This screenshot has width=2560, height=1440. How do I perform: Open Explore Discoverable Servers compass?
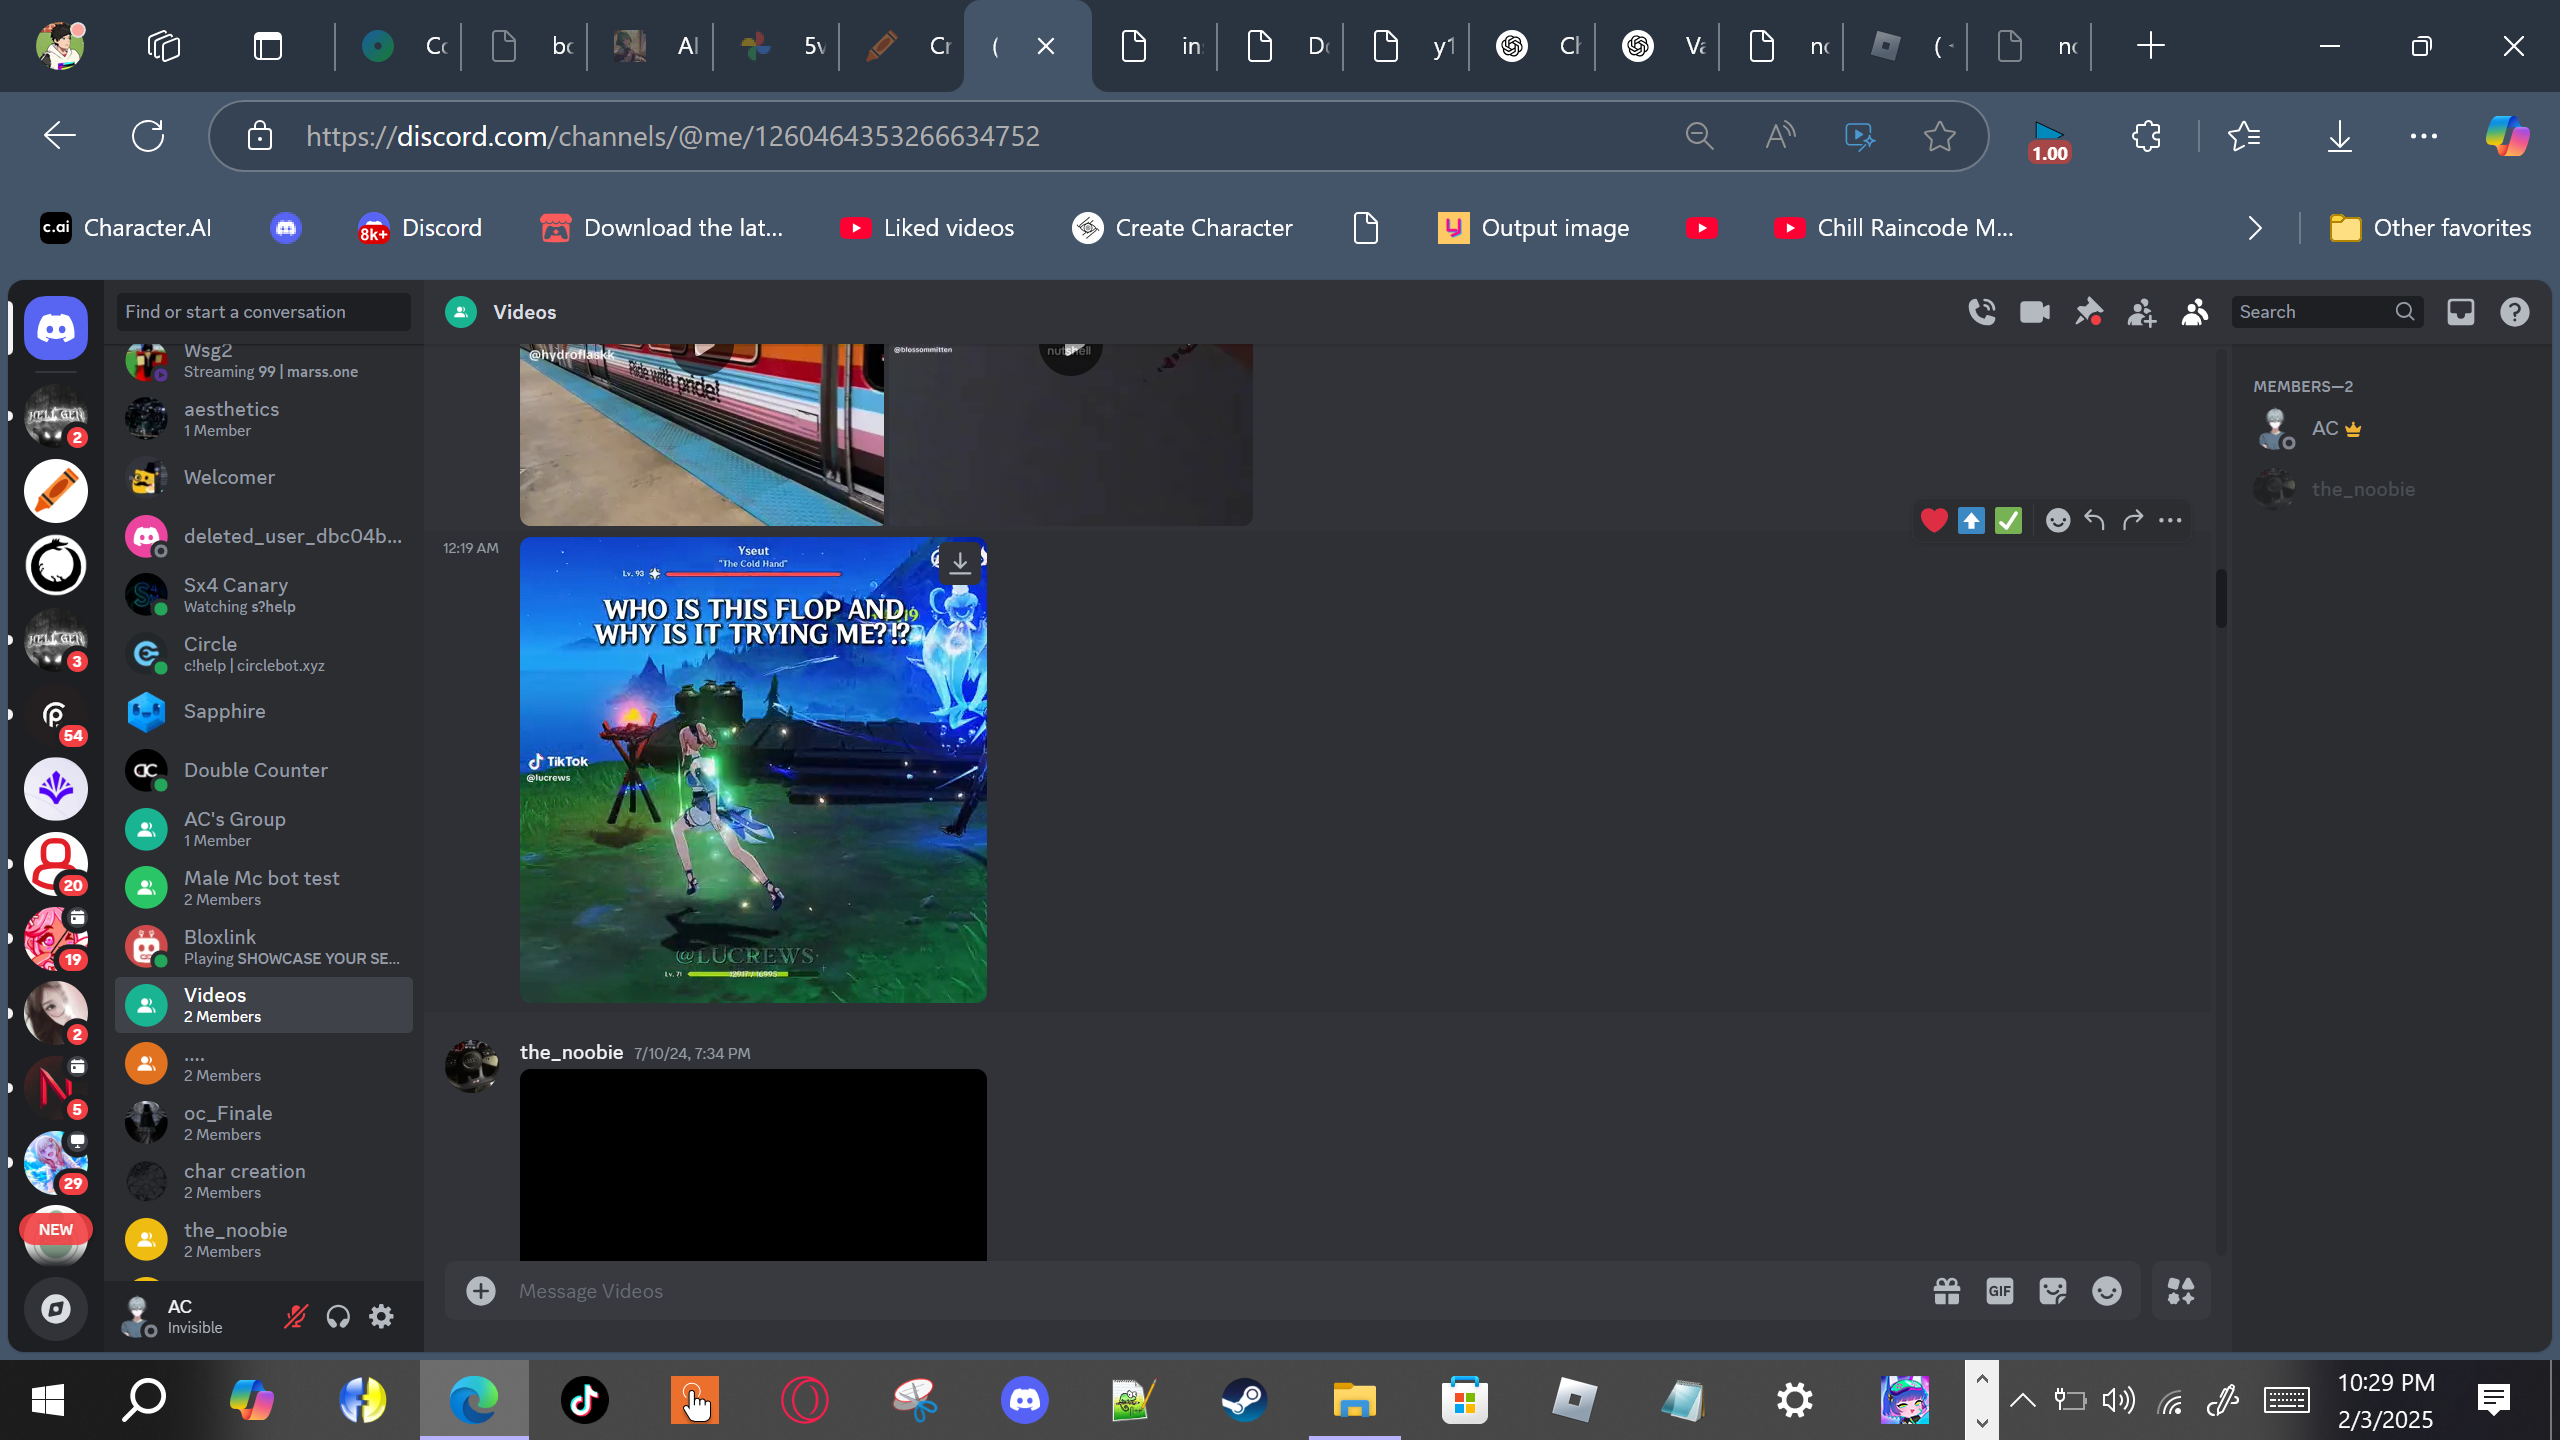pos(56,1309)
